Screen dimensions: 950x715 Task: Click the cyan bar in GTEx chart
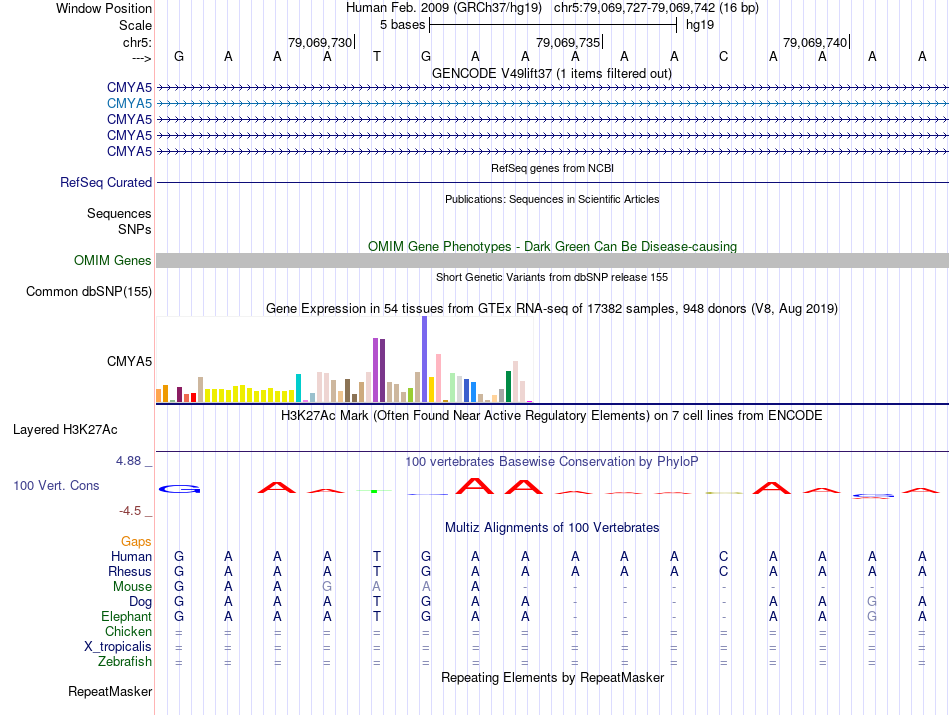click(298, 388)
